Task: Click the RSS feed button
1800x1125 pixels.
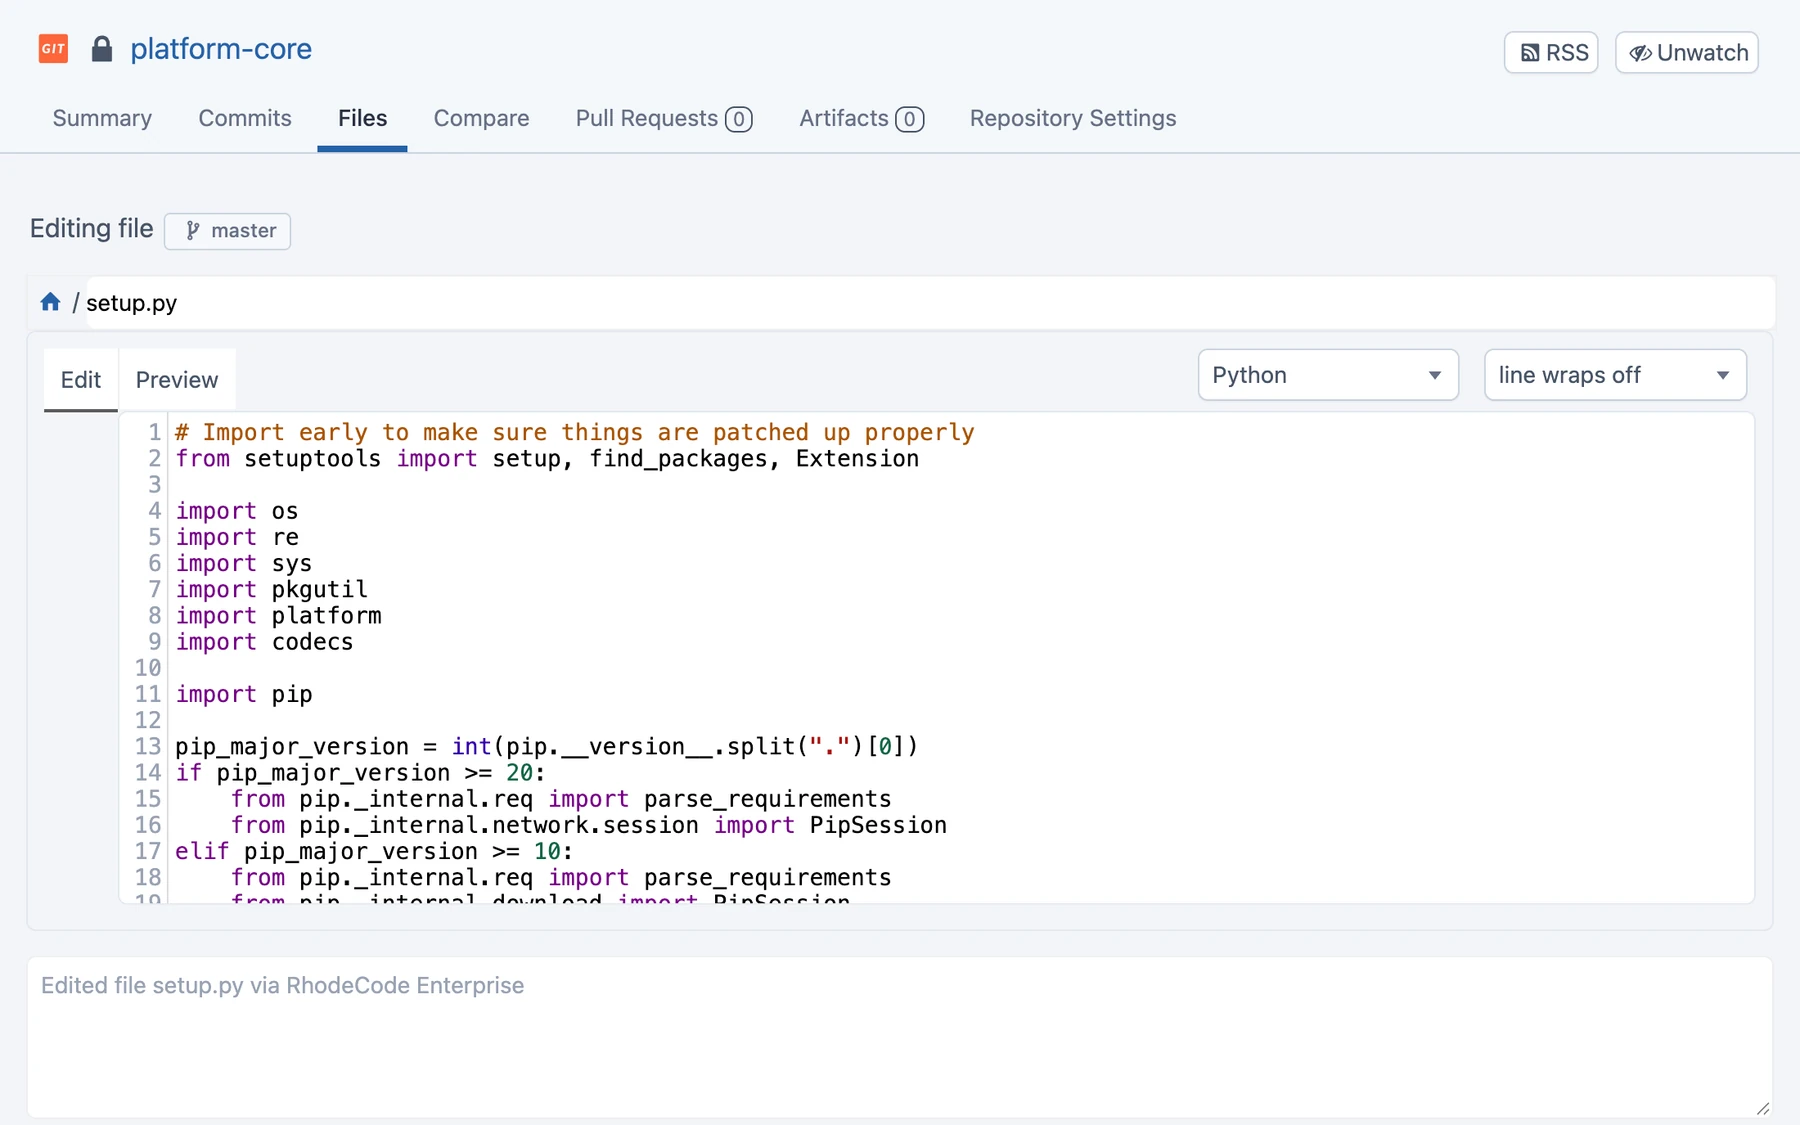Action: tap(1551, 52)
